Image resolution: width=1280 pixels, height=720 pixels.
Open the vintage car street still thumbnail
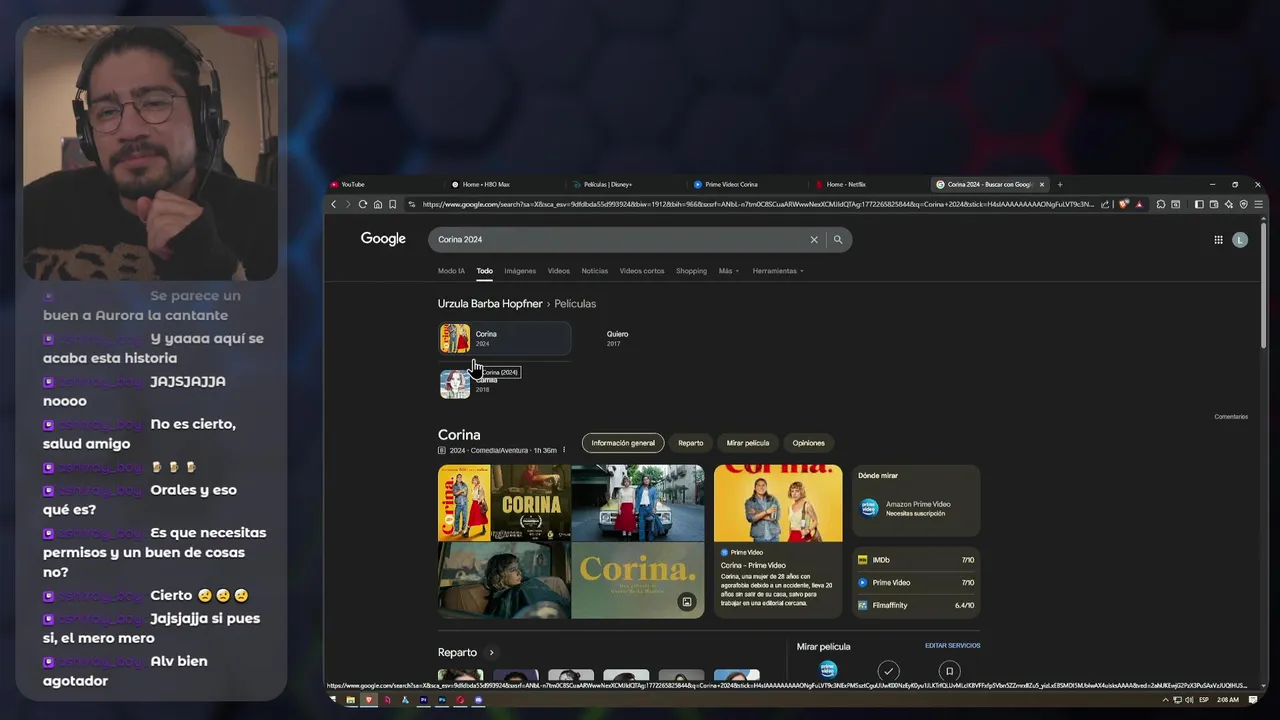tap(638, 503)
